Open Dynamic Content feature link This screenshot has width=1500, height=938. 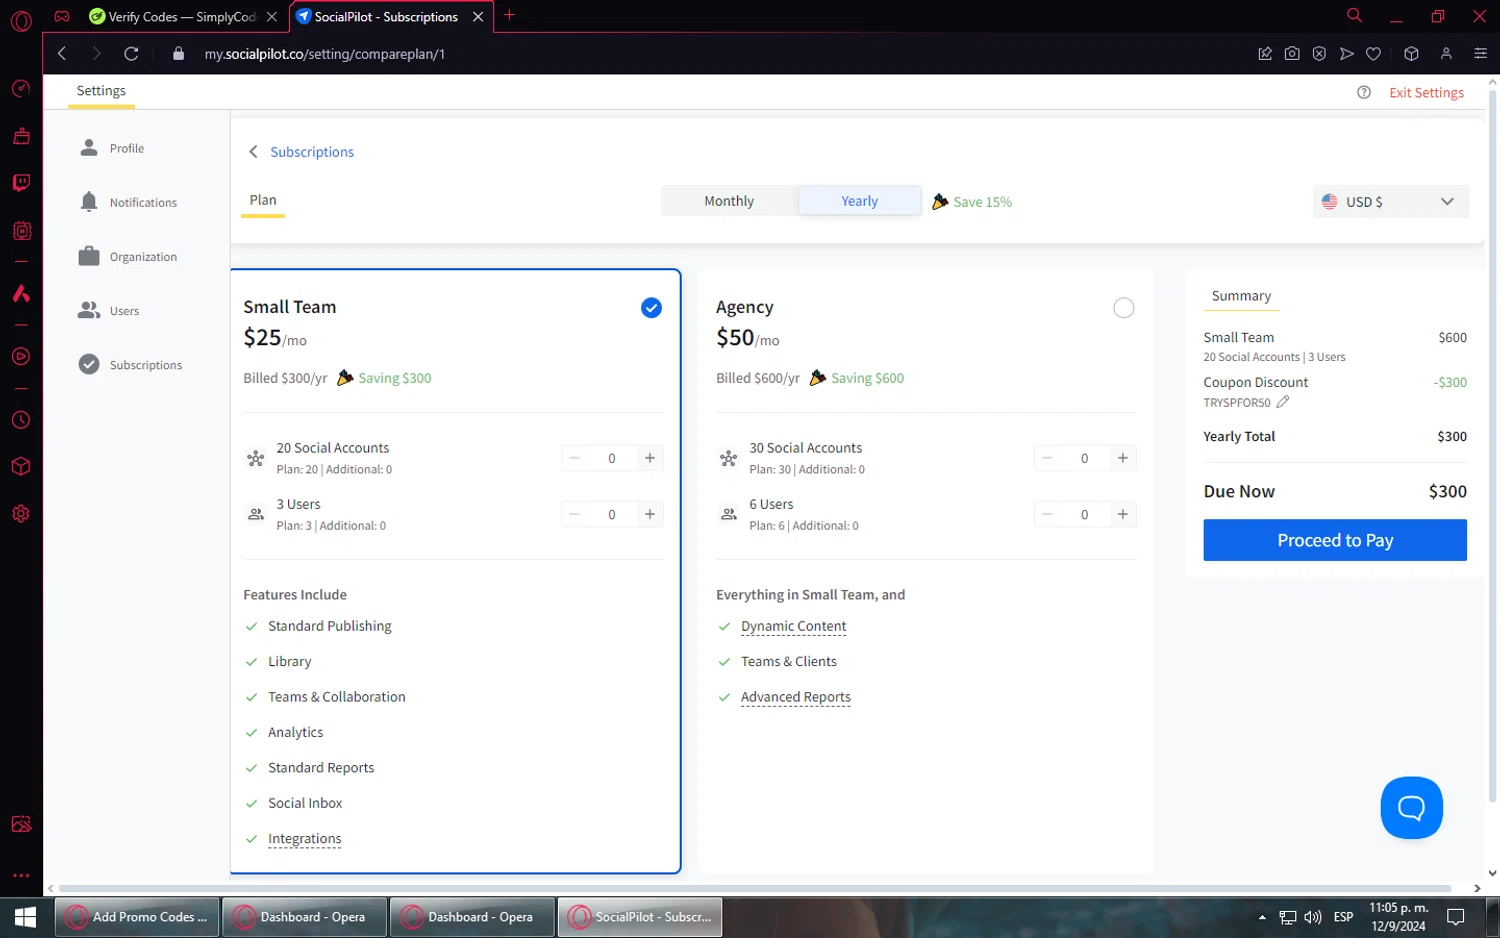[794, 626]
